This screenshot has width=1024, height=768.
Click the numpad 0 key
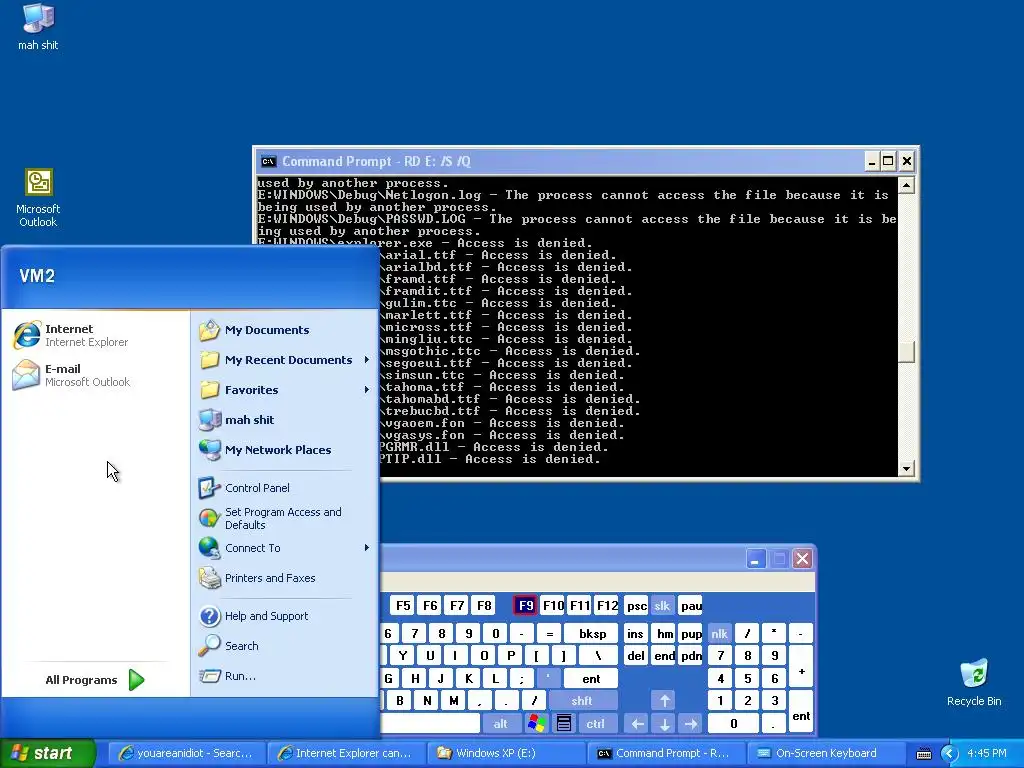point(733,723)
